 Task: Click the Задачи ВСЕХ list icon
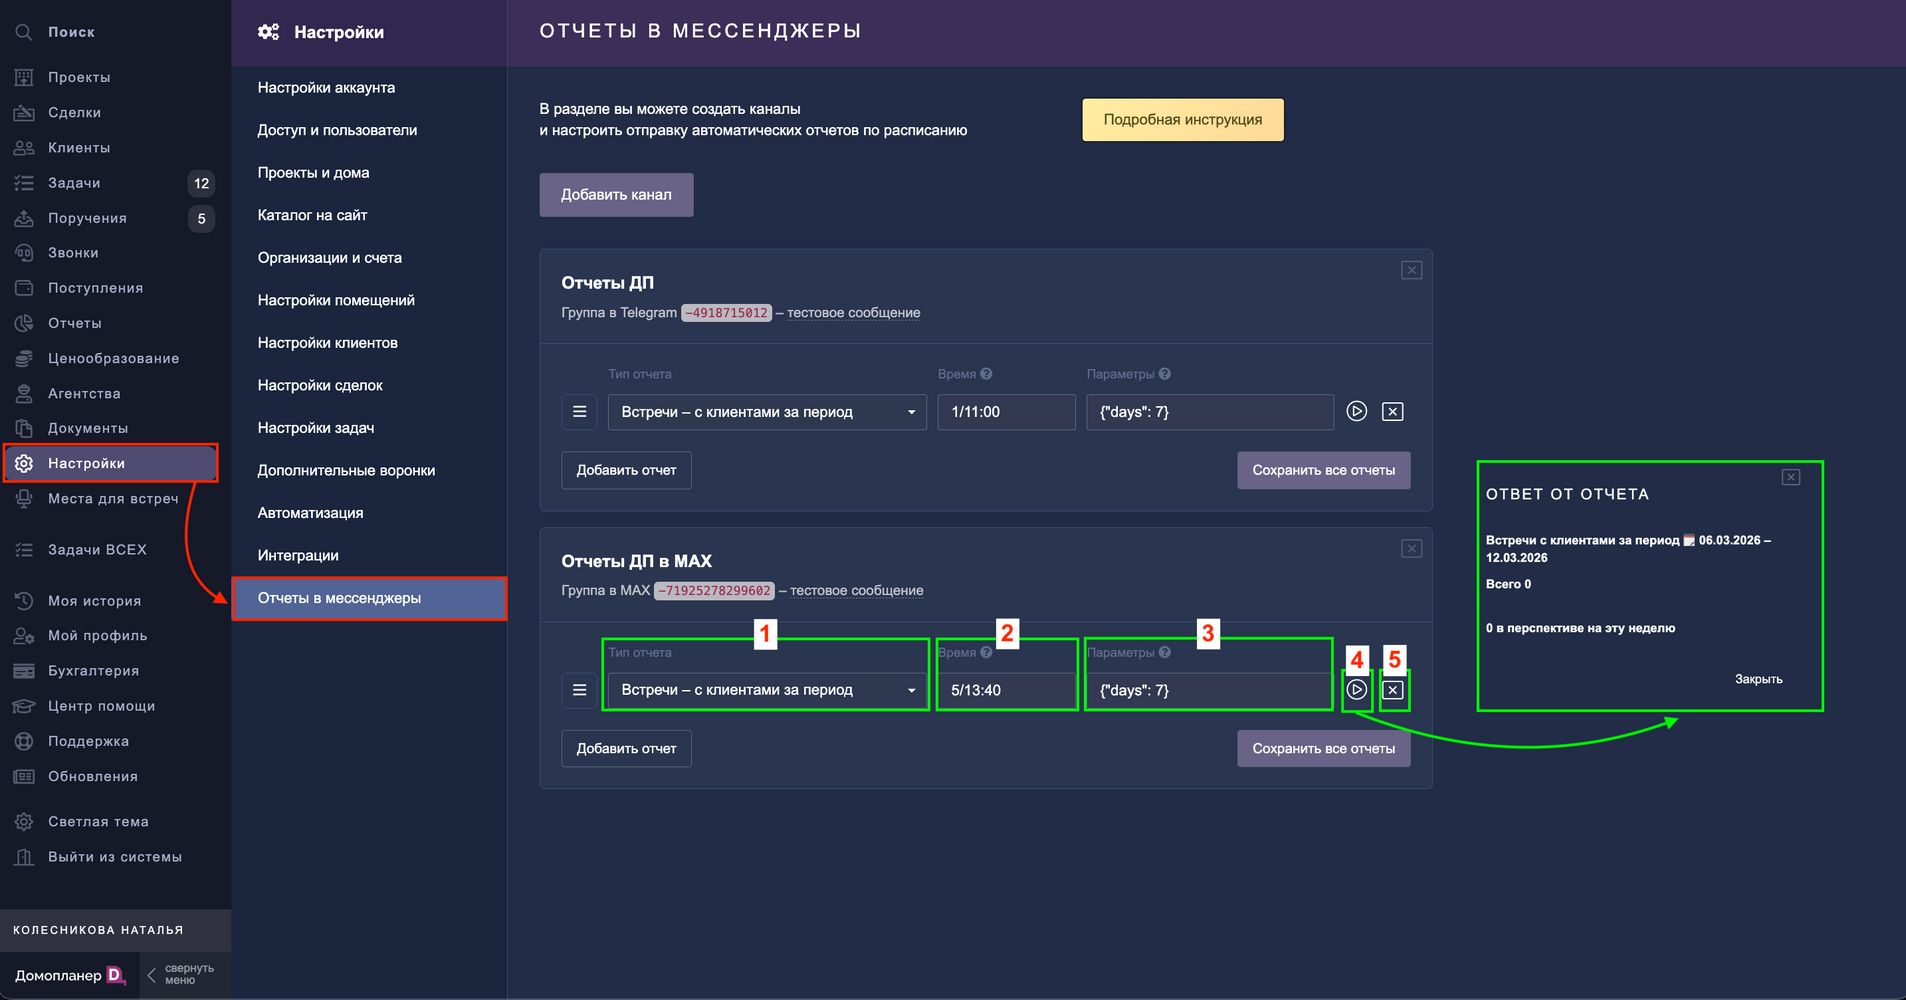tap(23, 549)
